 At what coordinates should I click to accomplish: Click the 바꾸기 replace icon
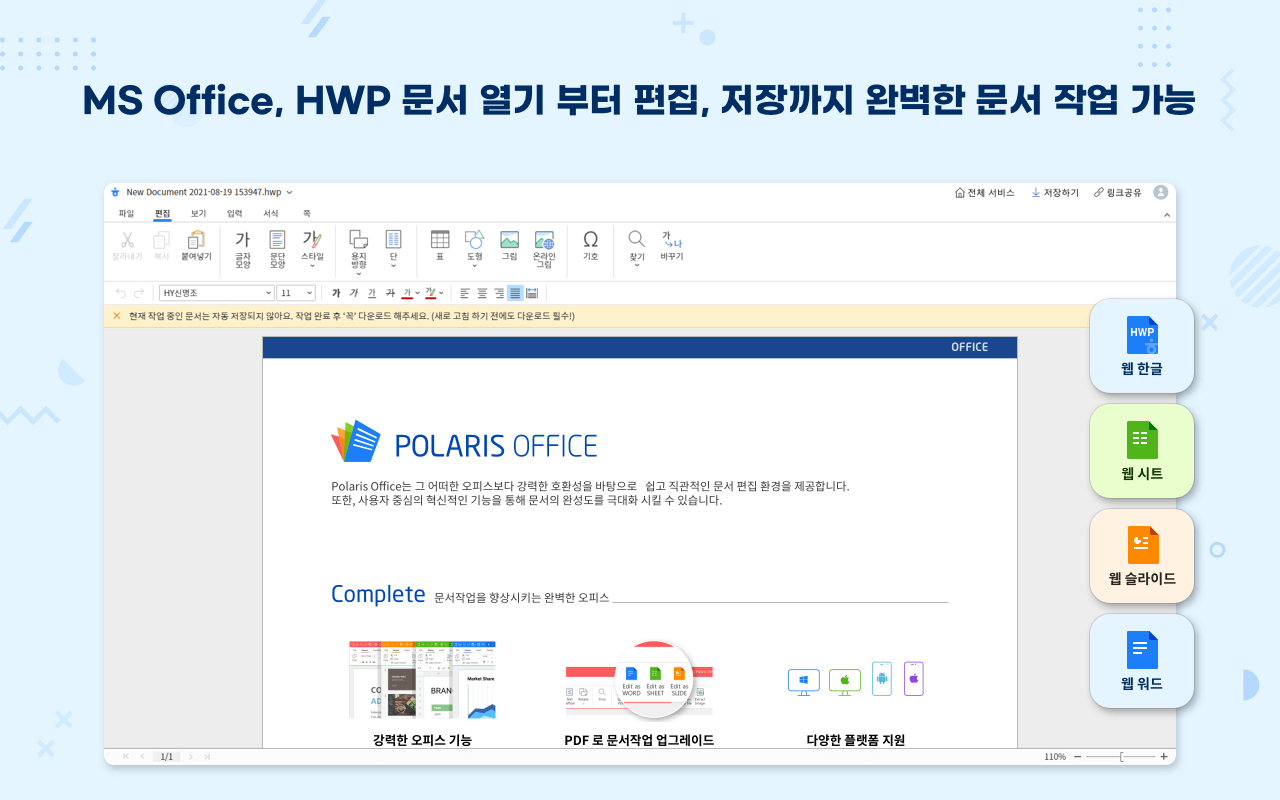pos(671,240)
